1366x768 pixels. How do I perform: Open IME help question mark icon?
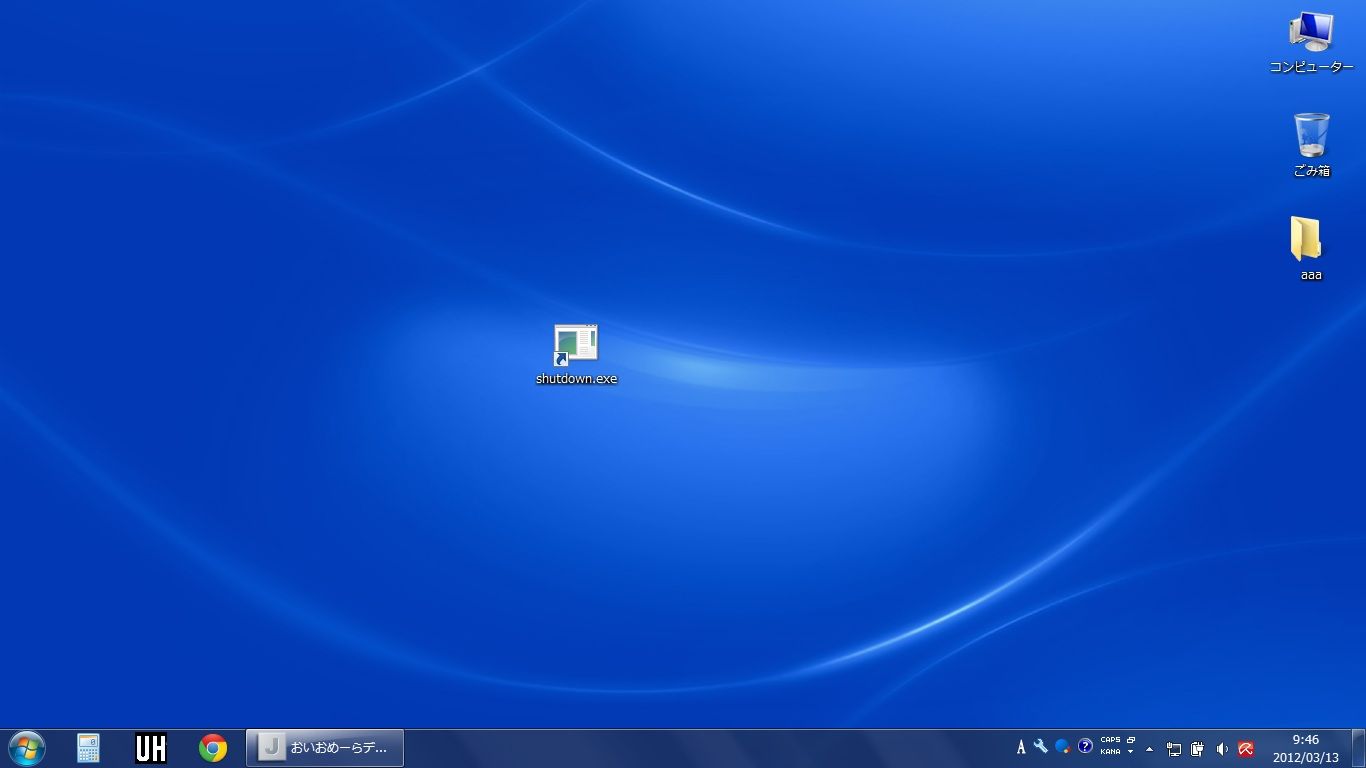point(1085,747)
